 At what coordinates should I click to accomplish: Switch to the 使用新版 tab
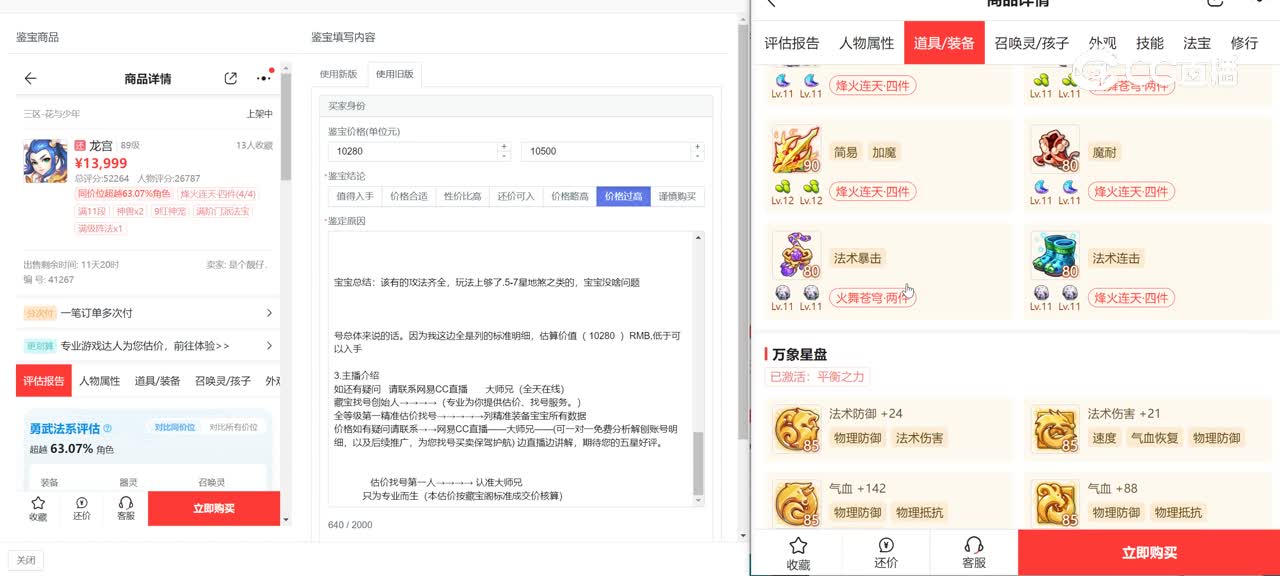click(338, 74)
